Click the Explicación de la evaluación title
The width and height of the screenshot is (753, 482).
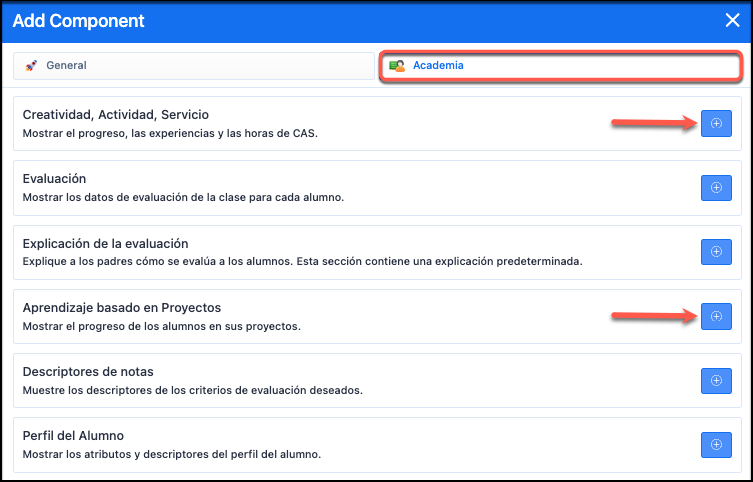click(x=105, y=244)
